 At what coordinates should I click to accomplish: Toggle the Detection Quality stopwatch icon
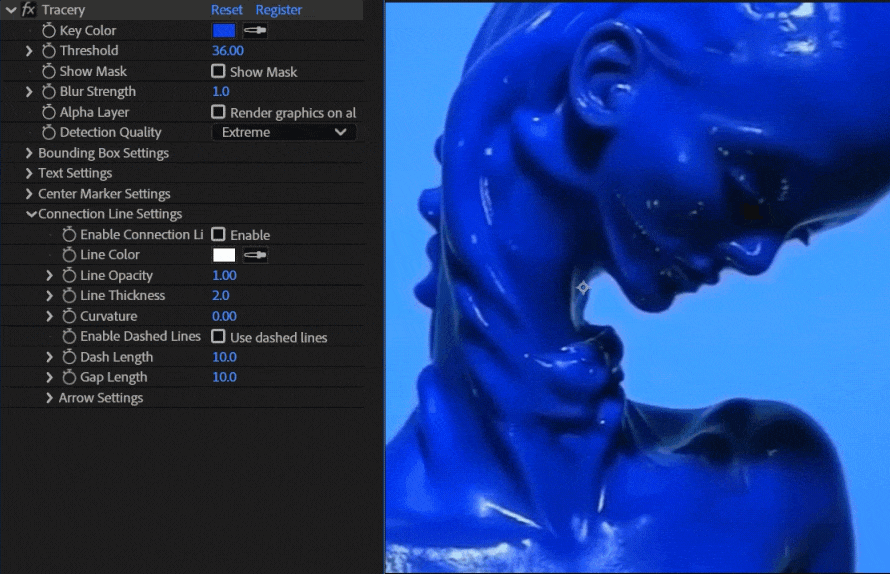click(48, 133)
